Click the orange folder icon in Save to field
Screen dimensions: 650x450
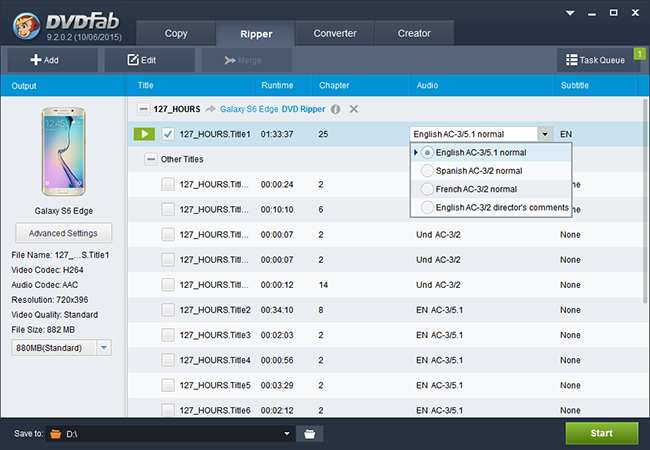(56, 434)
